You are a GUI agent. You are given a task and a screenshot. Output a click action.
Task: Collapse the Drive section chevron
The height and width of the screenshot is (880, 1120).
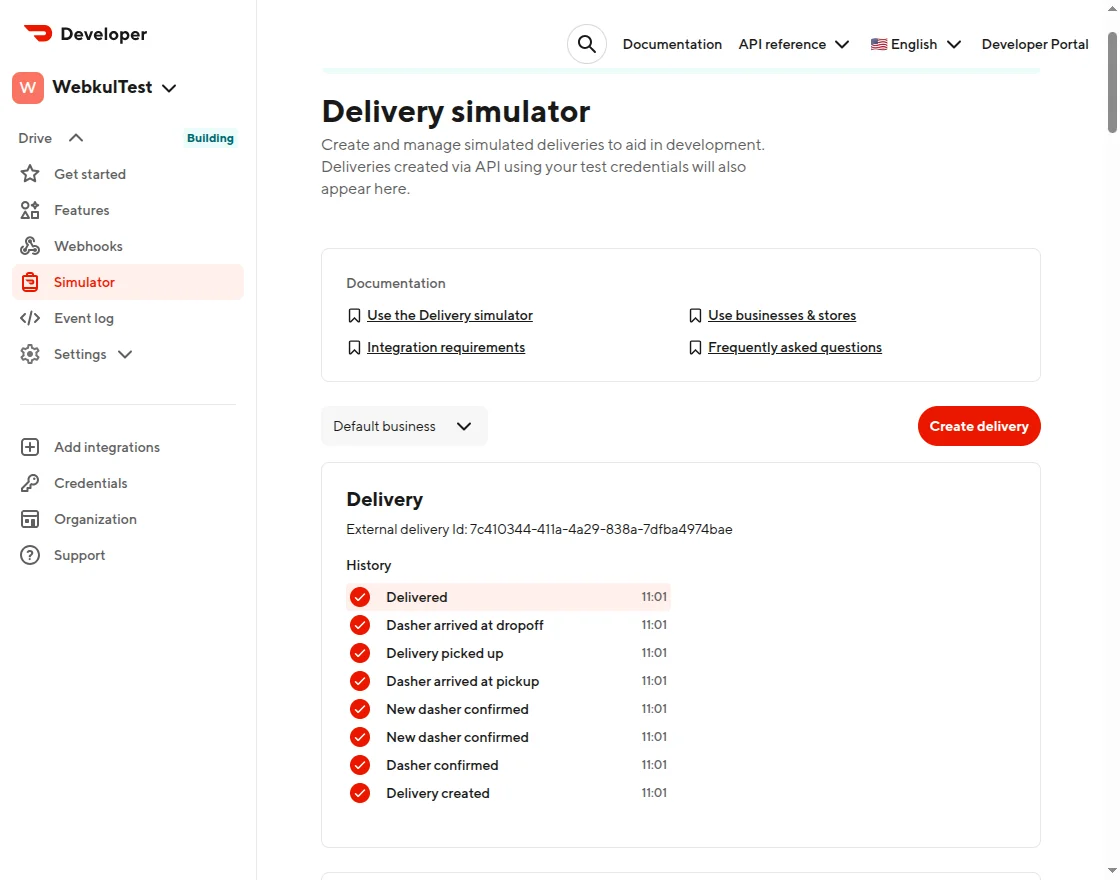[76, 138]
